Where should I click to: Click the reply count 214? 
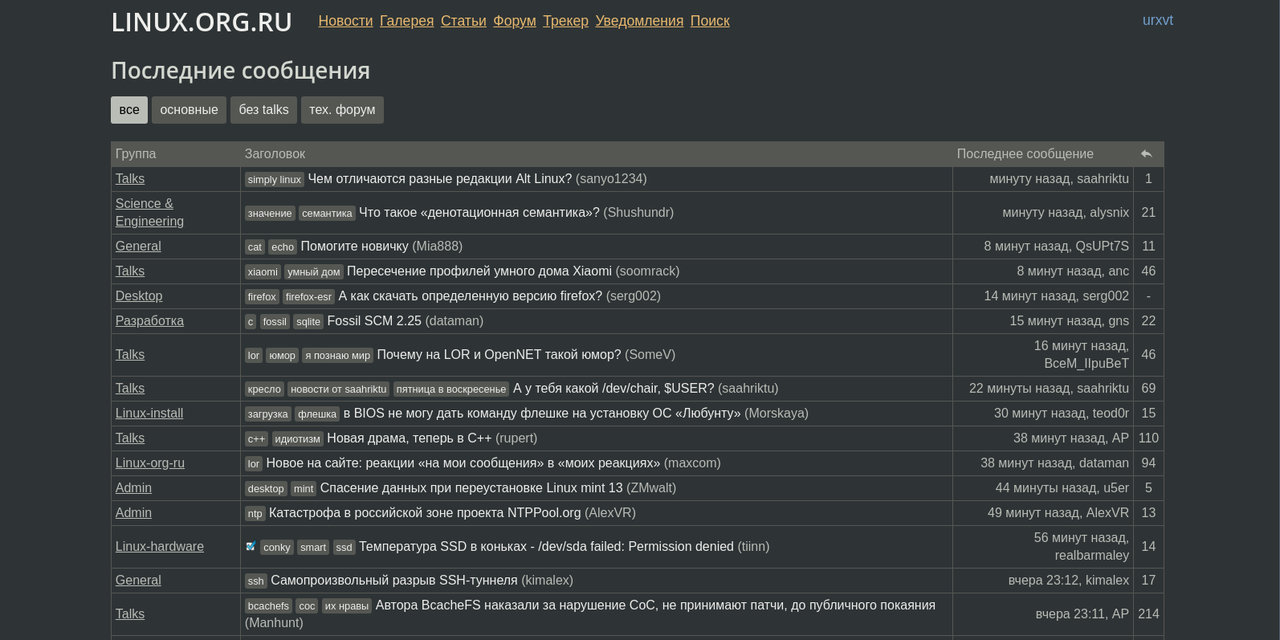pos(1148,614)
